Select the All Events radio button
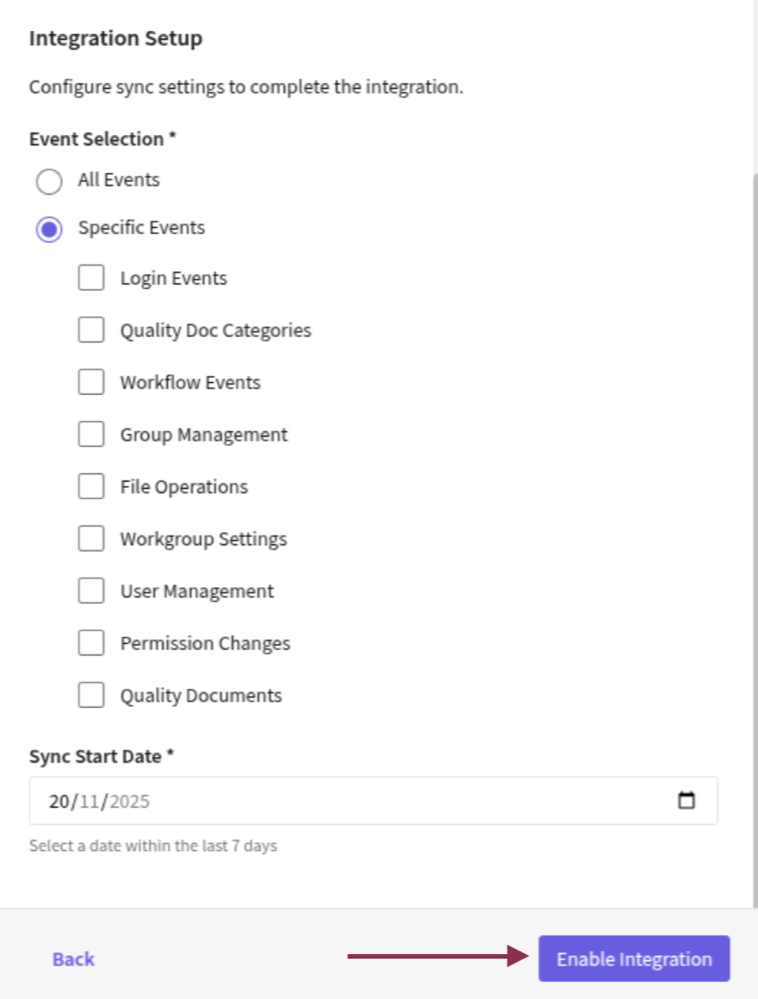The width and height of the screenshot is (758, 999). 49,181
